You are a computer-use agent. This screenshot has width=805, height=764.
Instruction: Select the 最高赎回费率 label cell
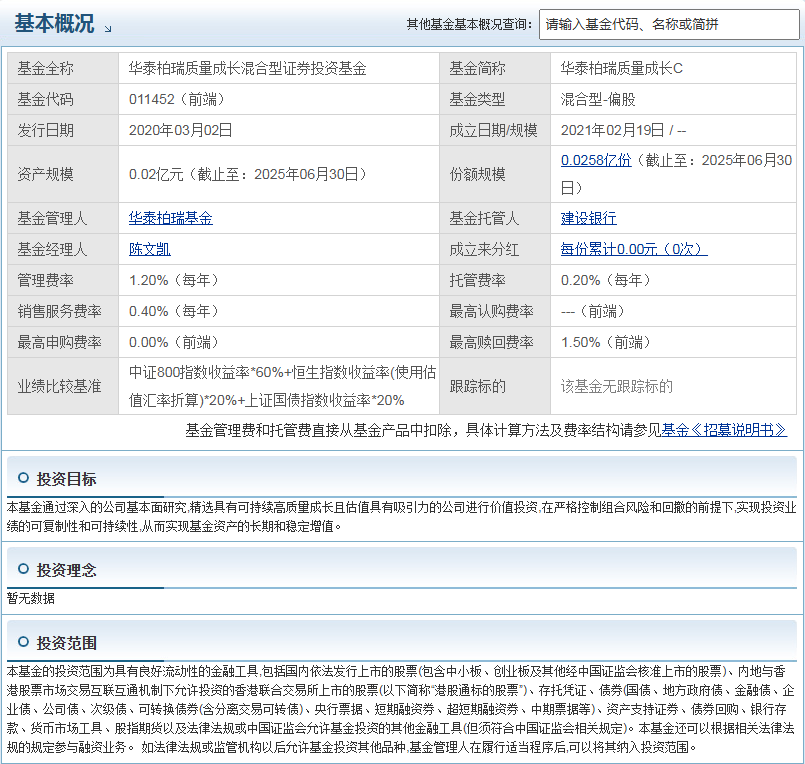click(495, 341)
